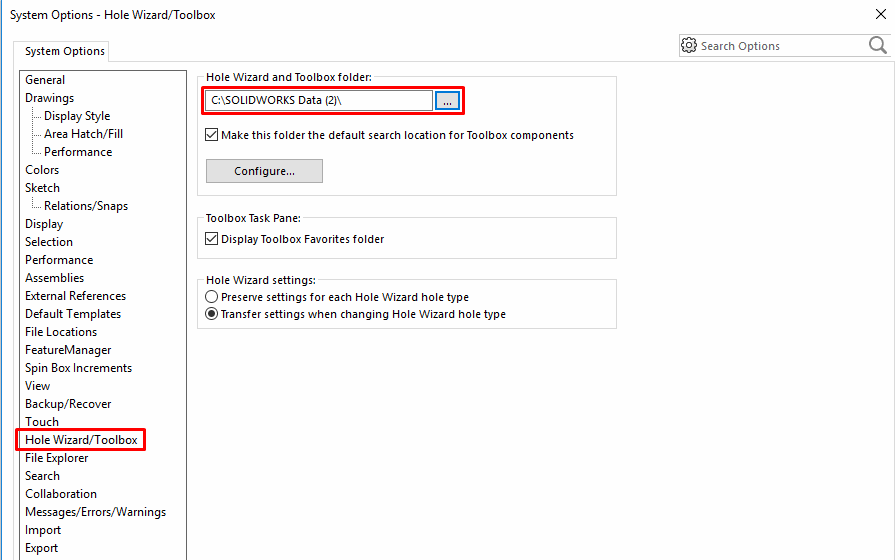
Task: Select Performance under Drawings
Action: (x=78, y=152)
